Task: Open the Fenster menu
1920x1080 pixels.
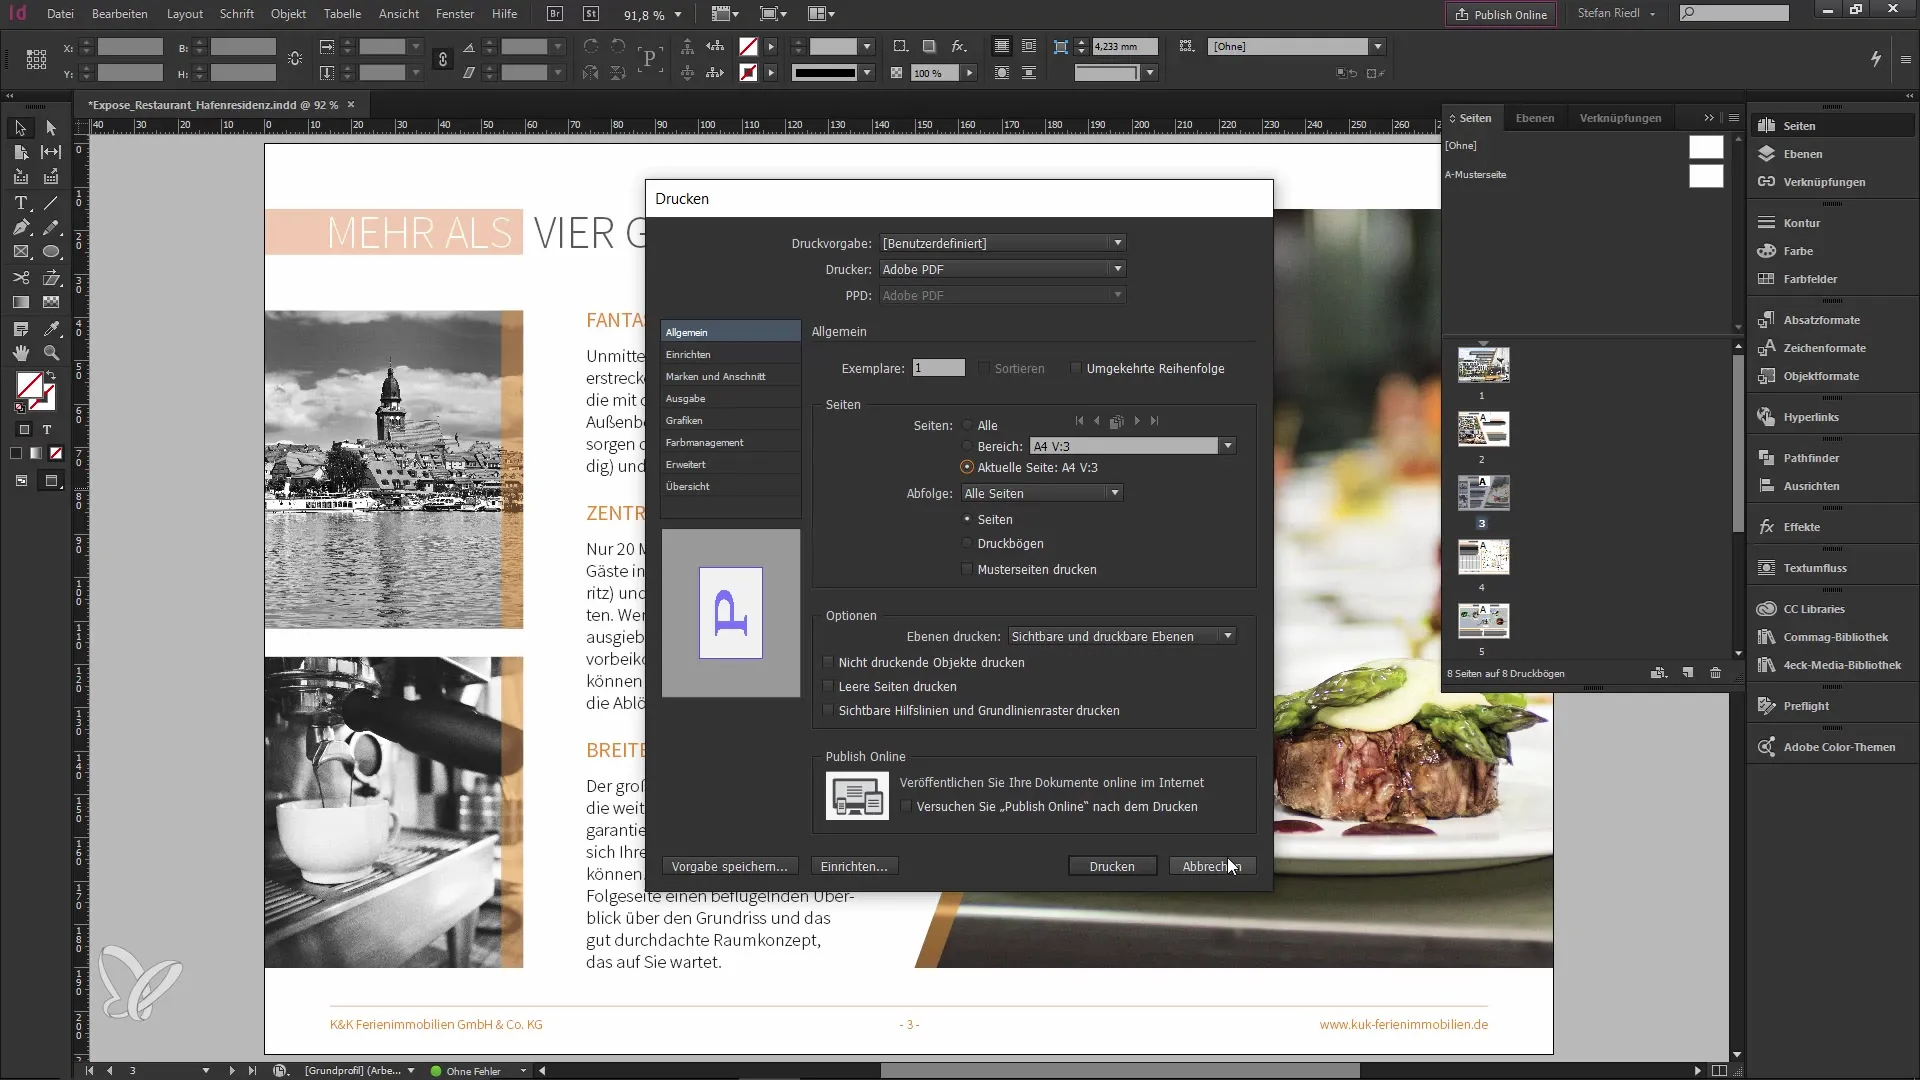Action: tap(455, 14)
